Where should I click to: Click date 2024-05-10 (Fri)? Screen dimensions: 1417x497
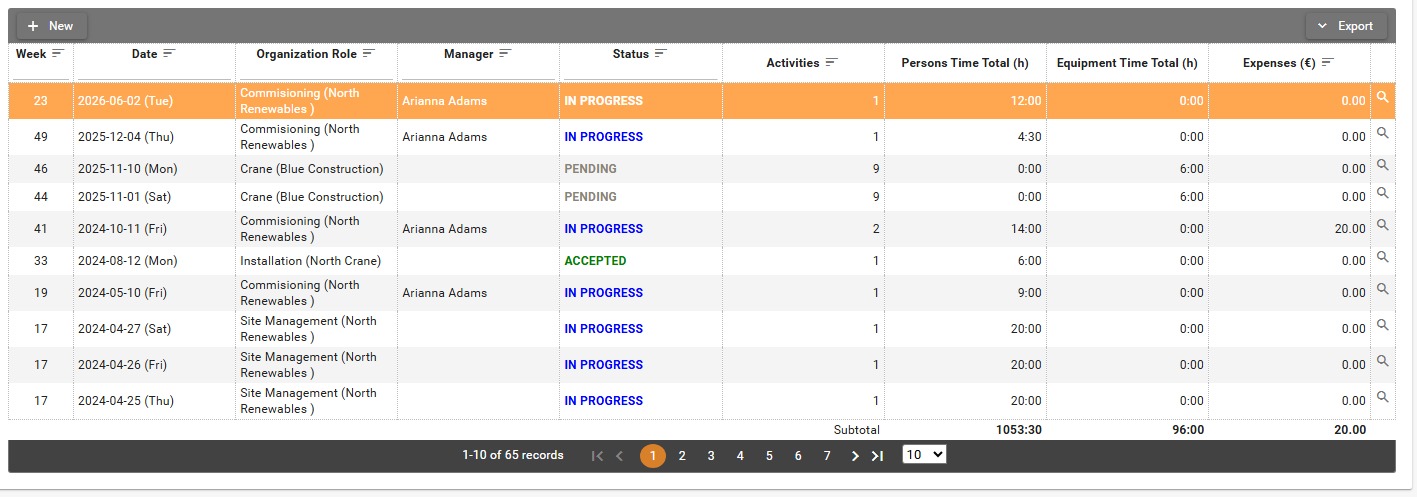pyautogui.click(x=122, y=293)
